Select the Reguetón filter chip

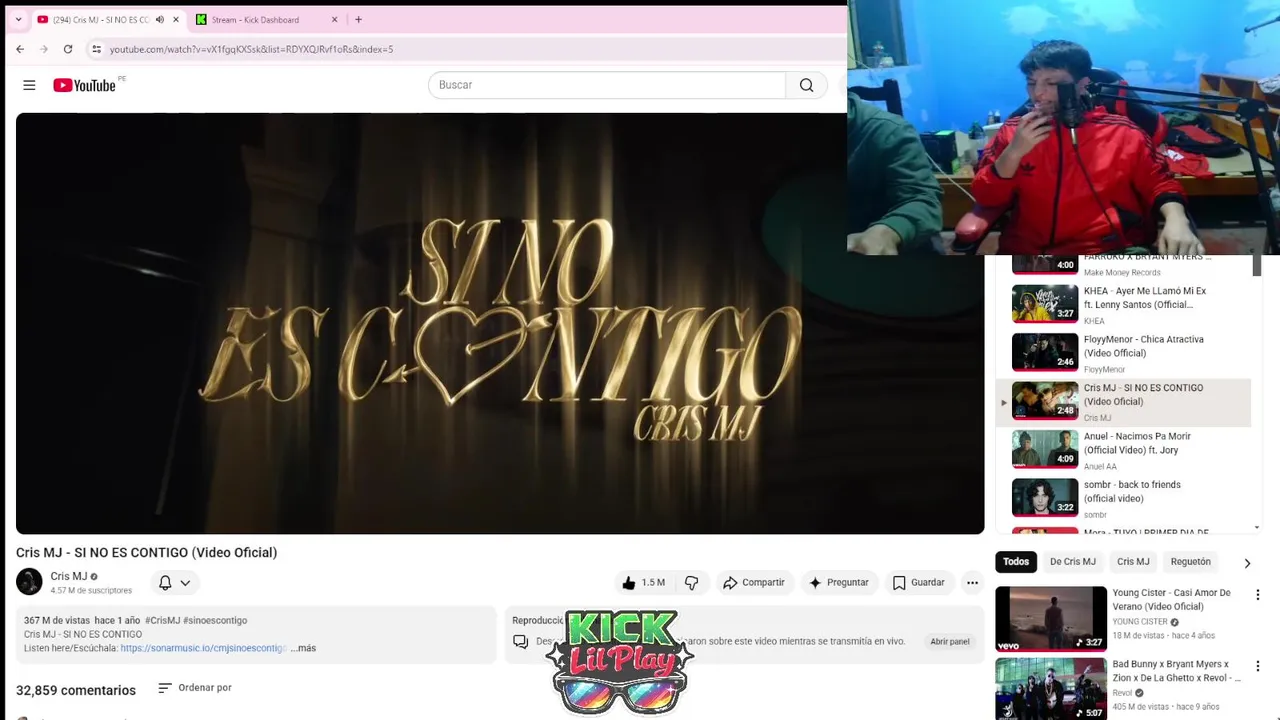[1190, 562]
